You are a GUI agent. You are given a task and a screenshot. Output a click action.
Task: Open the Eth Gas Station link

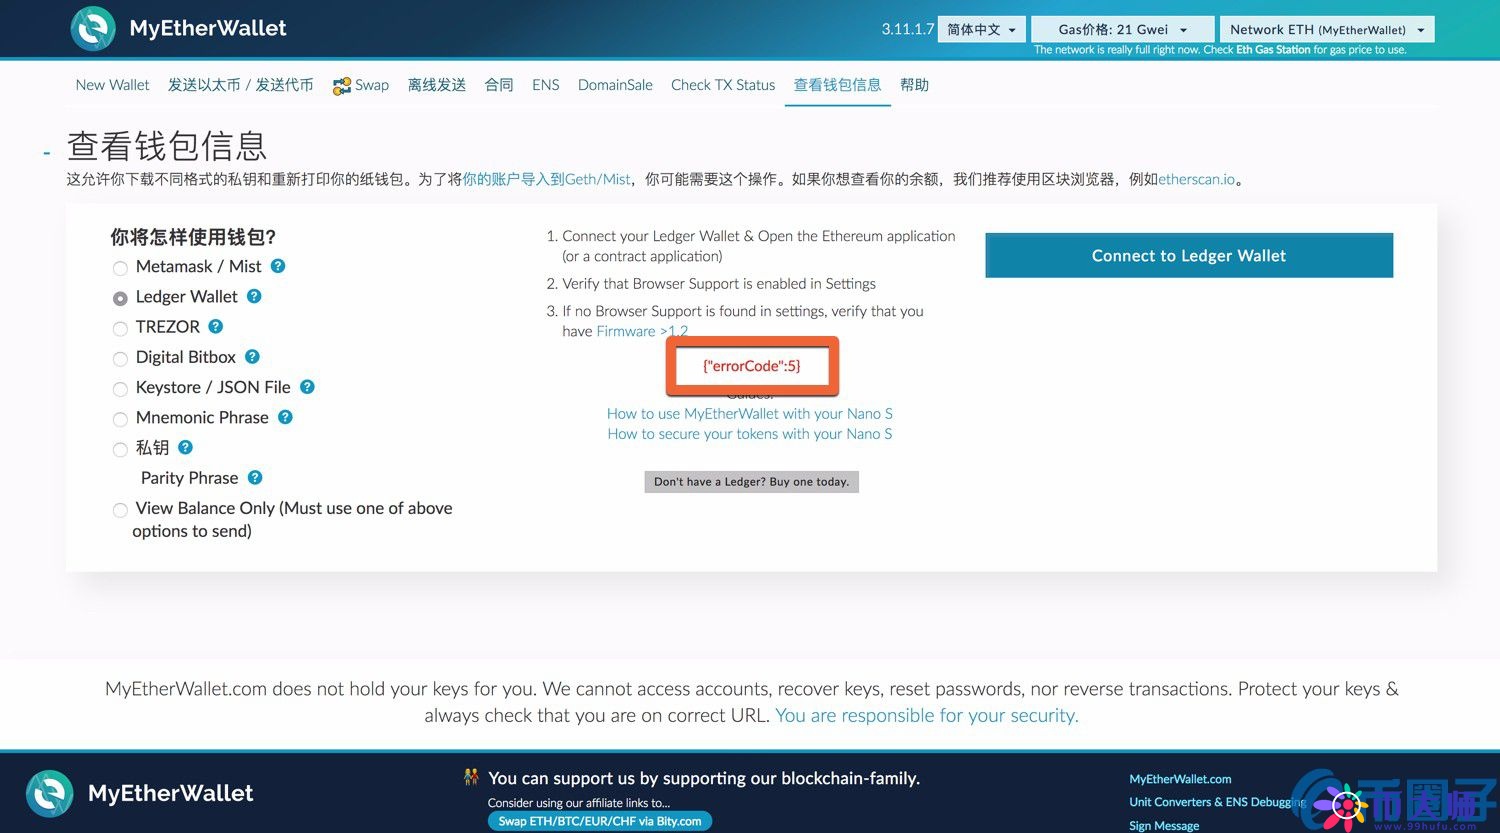click(1273, 50)
